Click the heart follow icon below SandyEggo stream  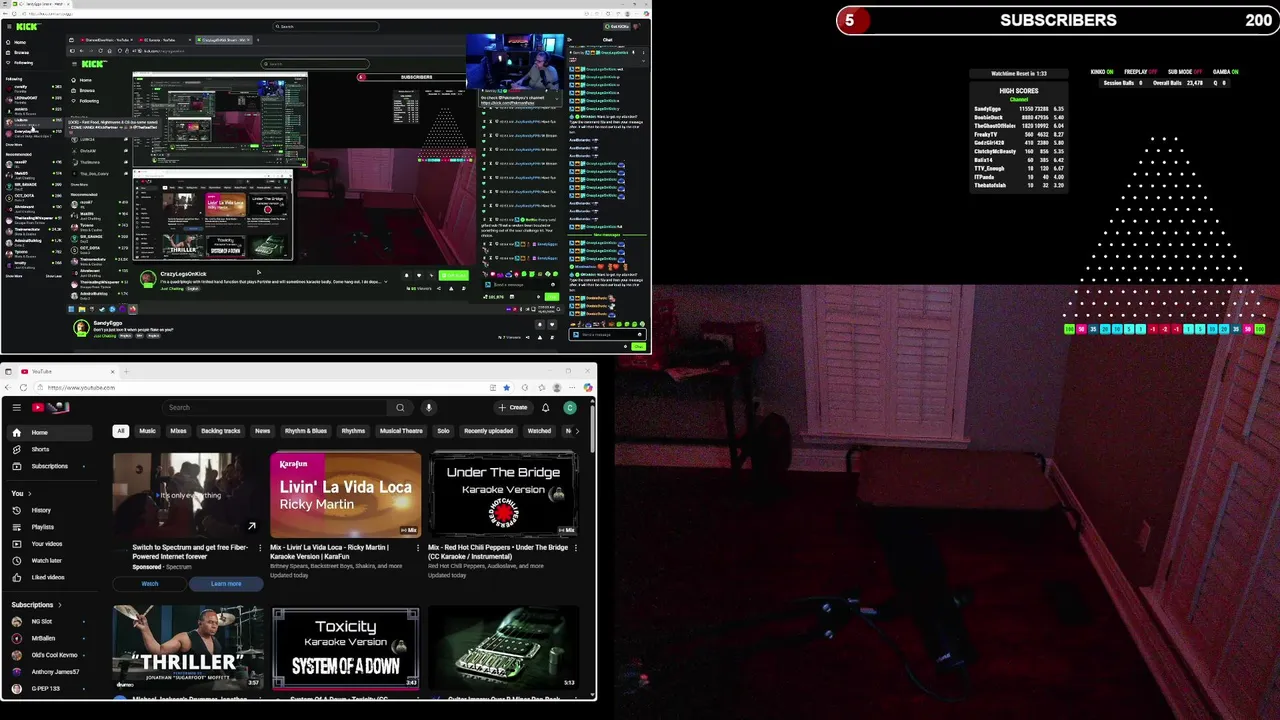click(552, 324)
